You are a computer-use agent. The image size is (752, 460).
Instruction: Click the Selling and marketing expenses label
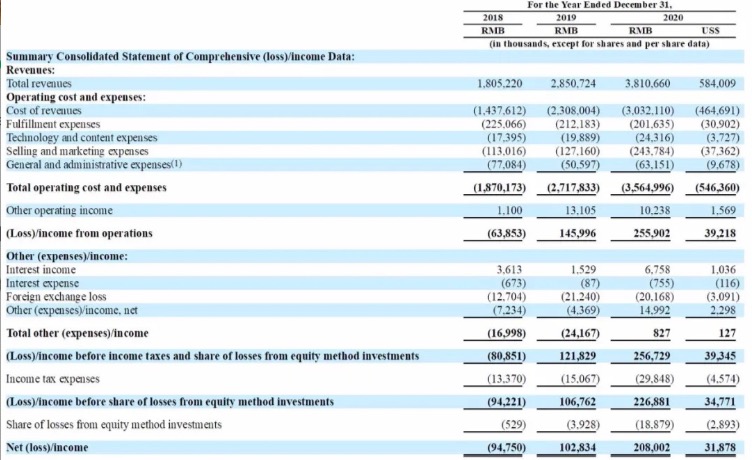[70, 150]
